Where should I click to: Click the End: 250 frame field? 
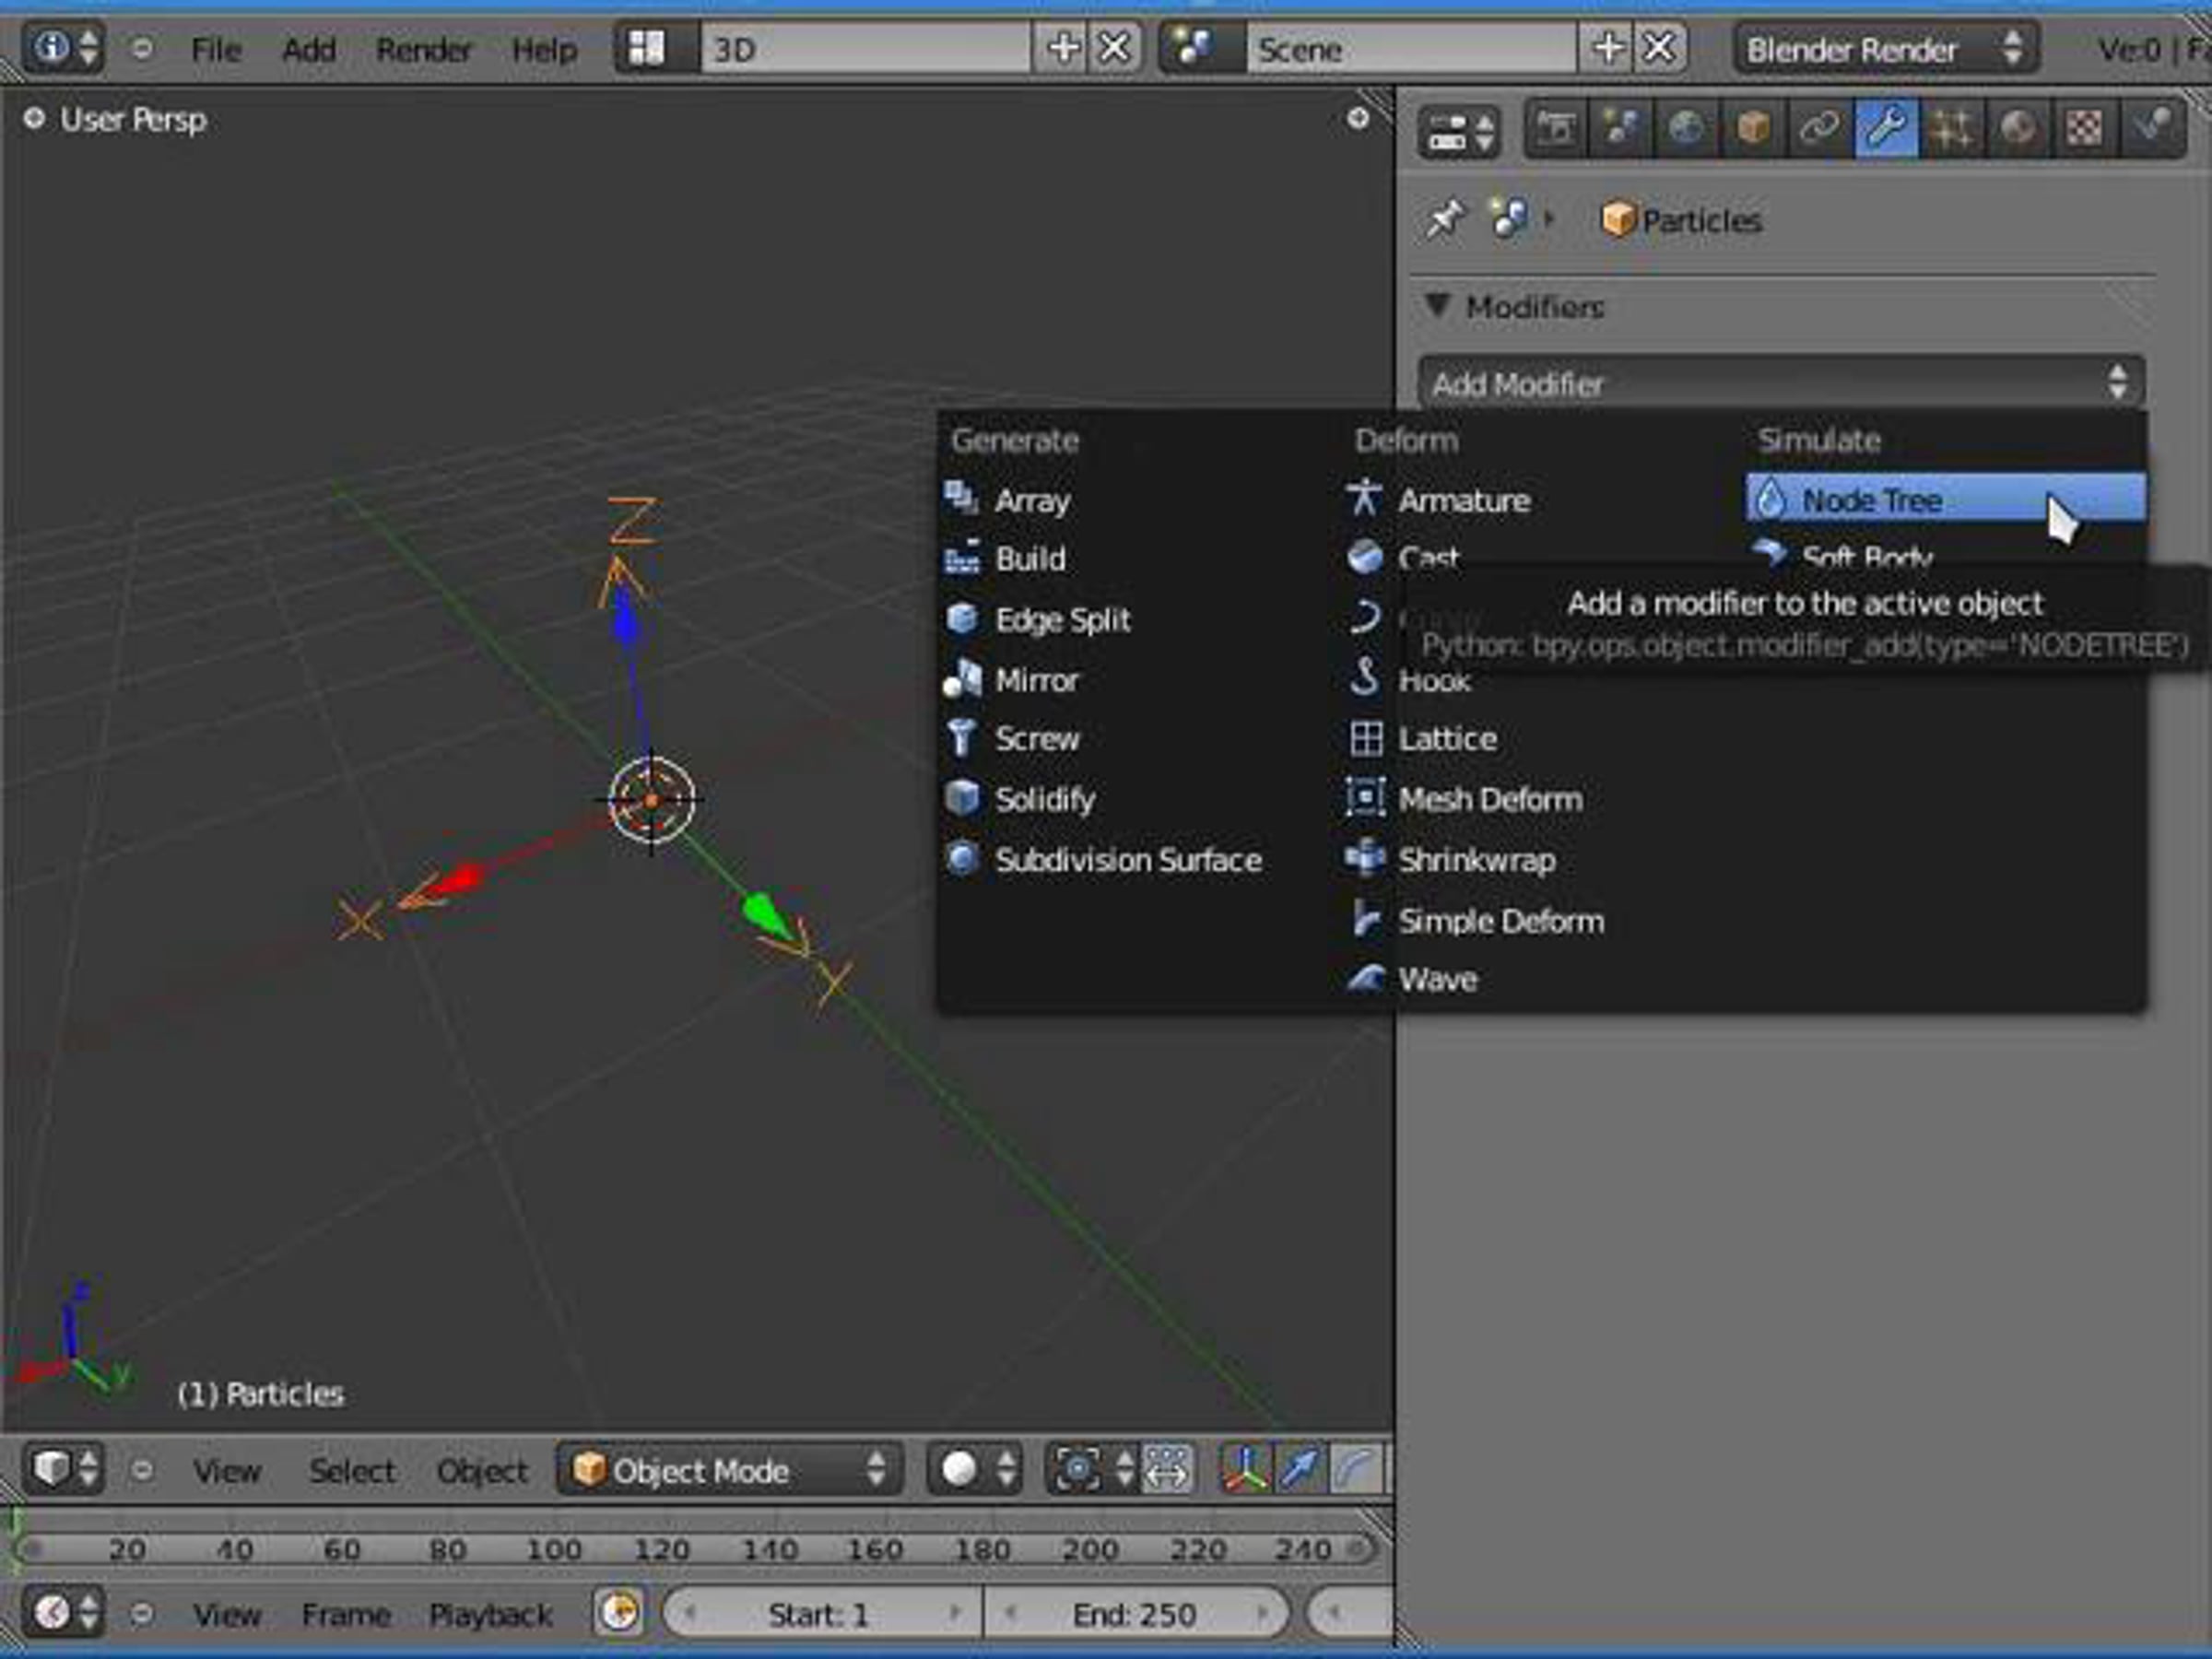tap(1135, 1613)
